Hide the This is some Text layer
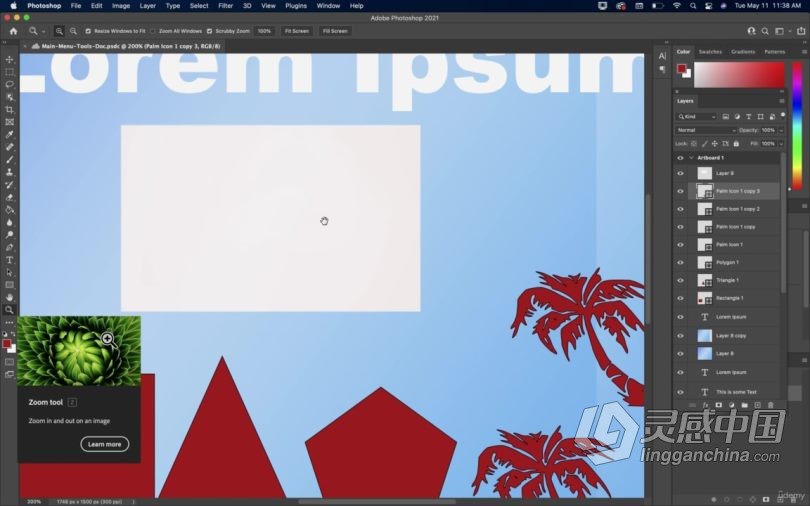810x506 pixels. pyautogui.click(x=680, y=392)
